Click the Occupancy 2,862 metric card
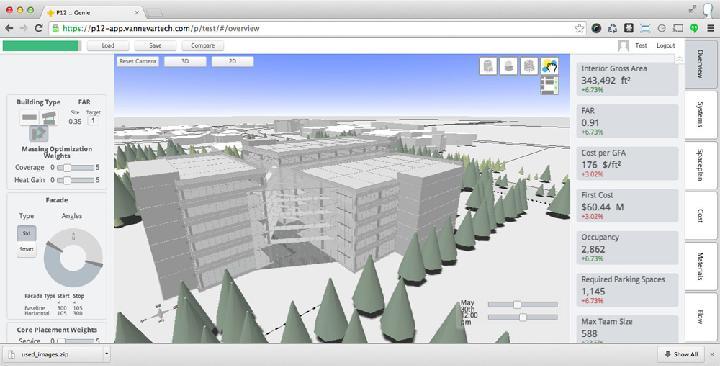Image resolution: width=720 pixels, height=366 pixels. coord(627,248)
